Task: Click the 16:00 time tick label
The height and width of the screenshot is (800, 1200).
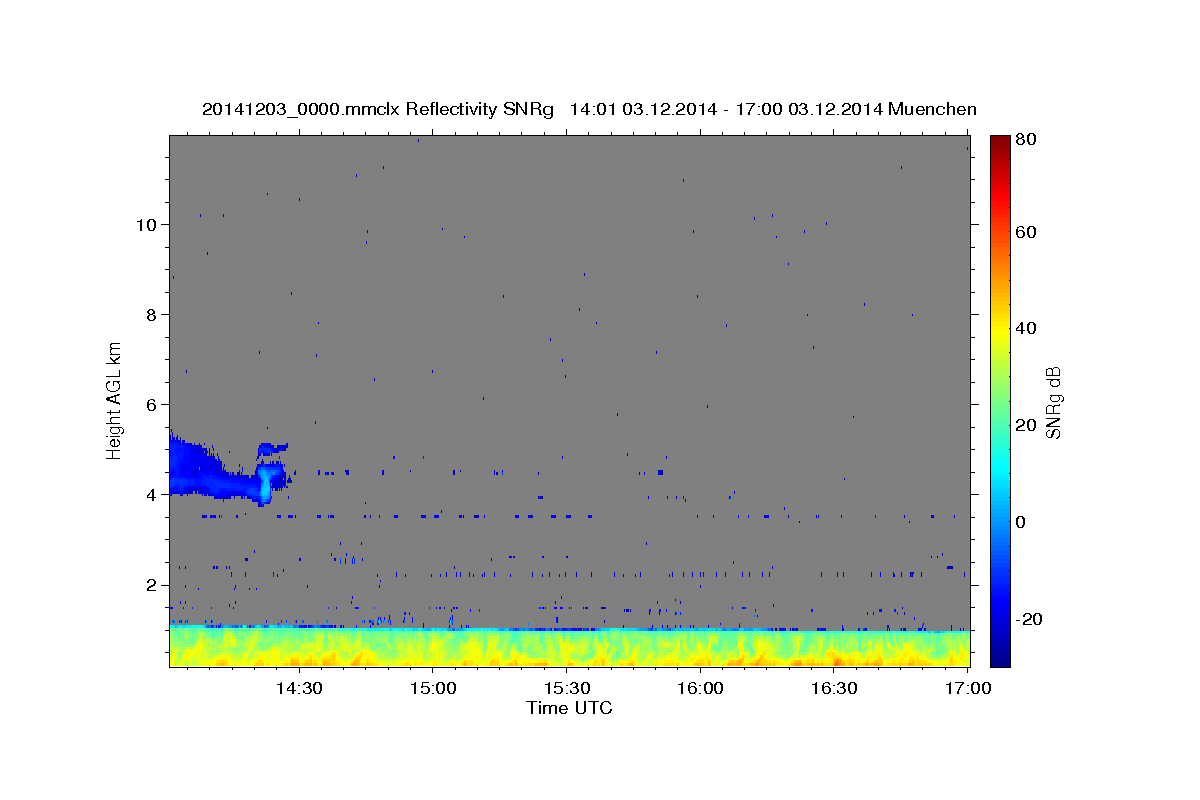Action: tap(700, 688)
